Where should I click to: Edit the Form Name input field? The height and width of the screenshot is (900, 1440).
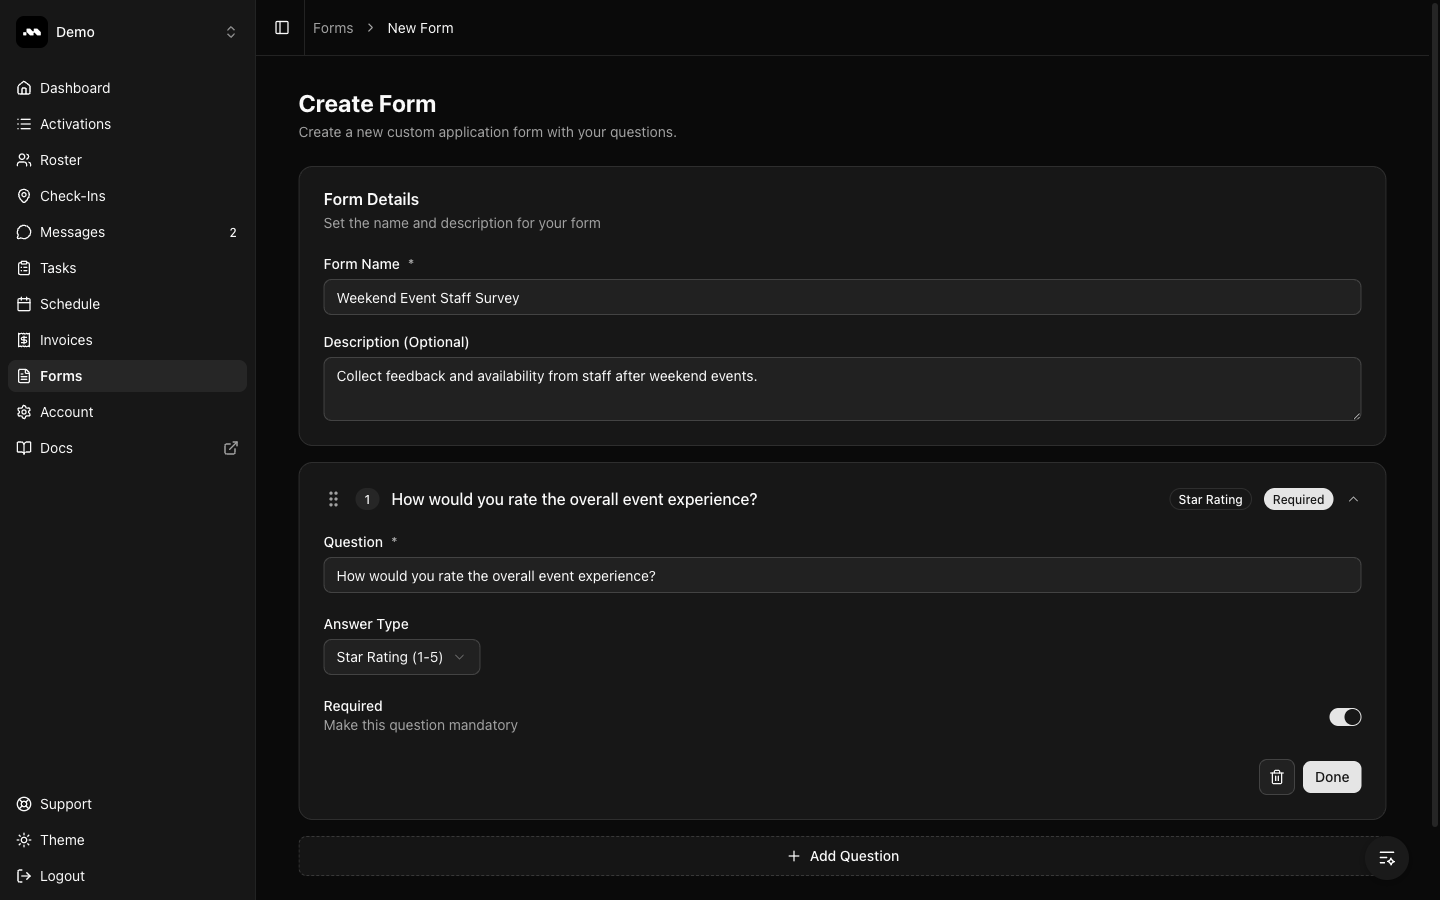[x=842, y=298]
